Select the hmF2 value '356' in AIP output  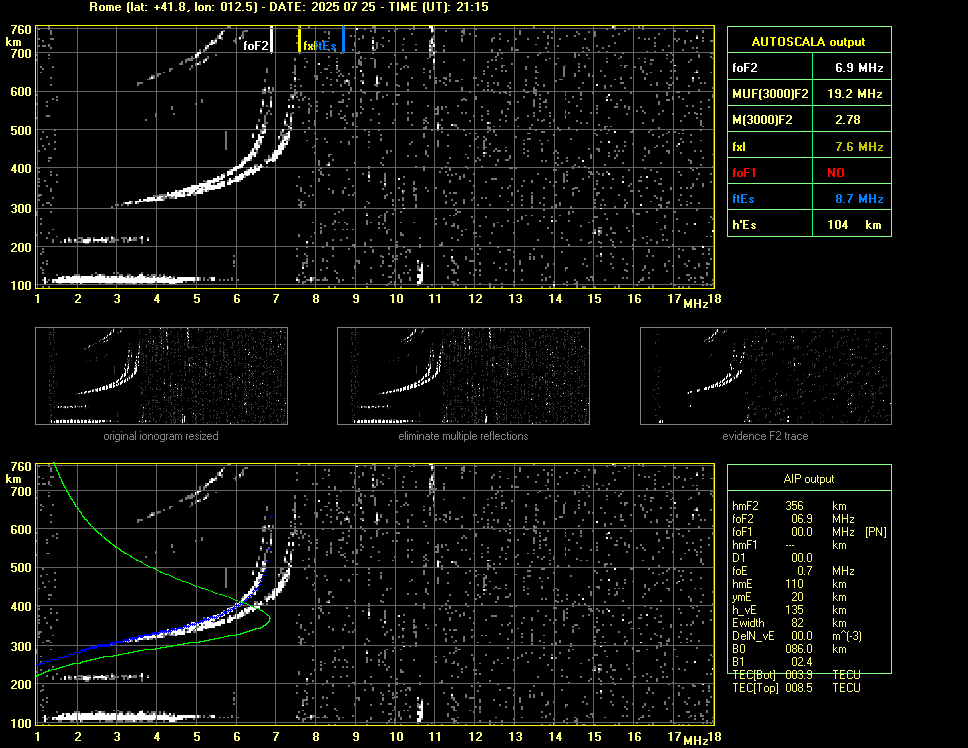pyautogui.click(x=795, y=506)
